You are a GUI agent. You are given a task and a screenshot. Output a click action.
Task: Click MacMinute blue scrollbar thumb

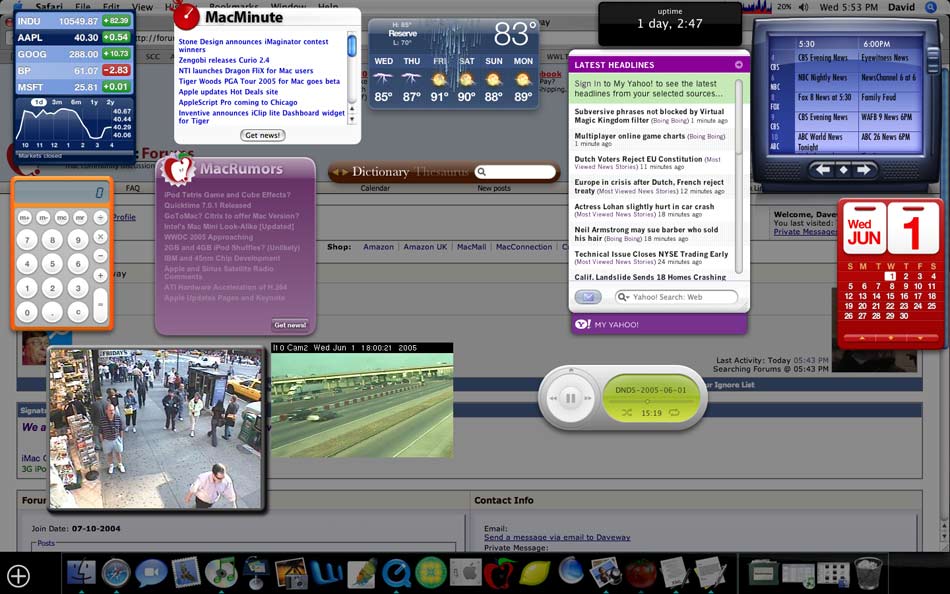pyautogui.click(x=352, y=46)
